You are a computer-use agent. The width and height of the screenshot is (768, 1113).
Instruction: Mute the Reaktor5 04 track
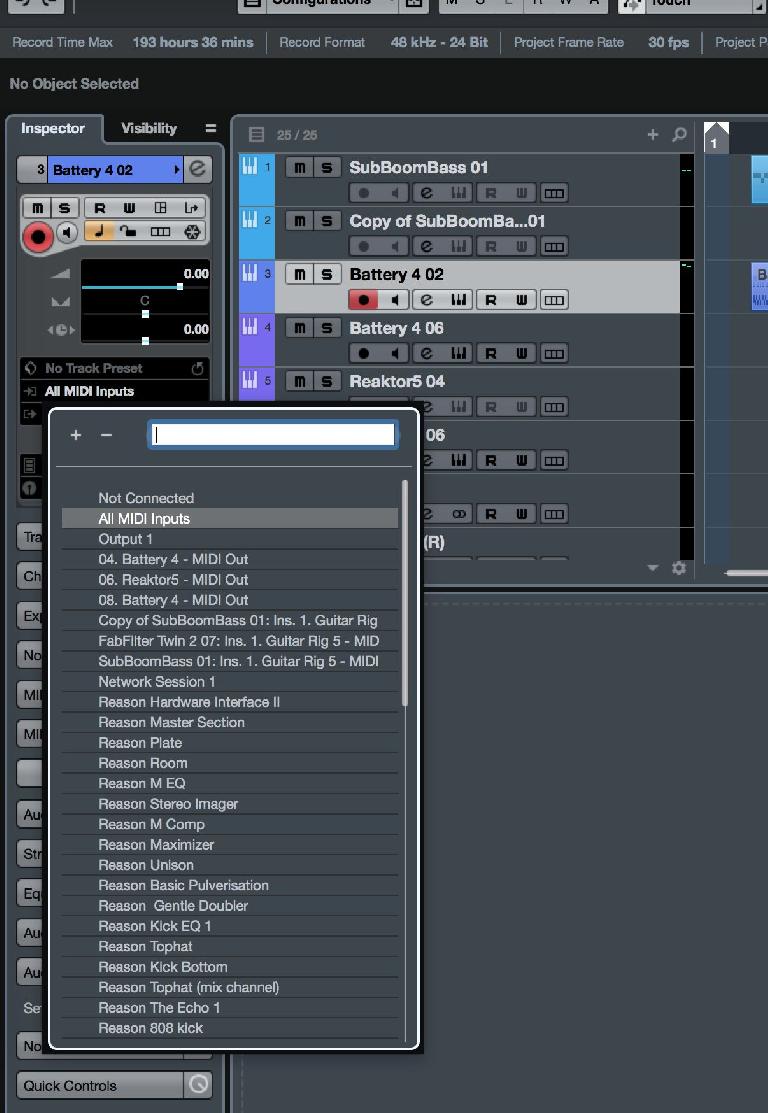click(x=300, y=381)
